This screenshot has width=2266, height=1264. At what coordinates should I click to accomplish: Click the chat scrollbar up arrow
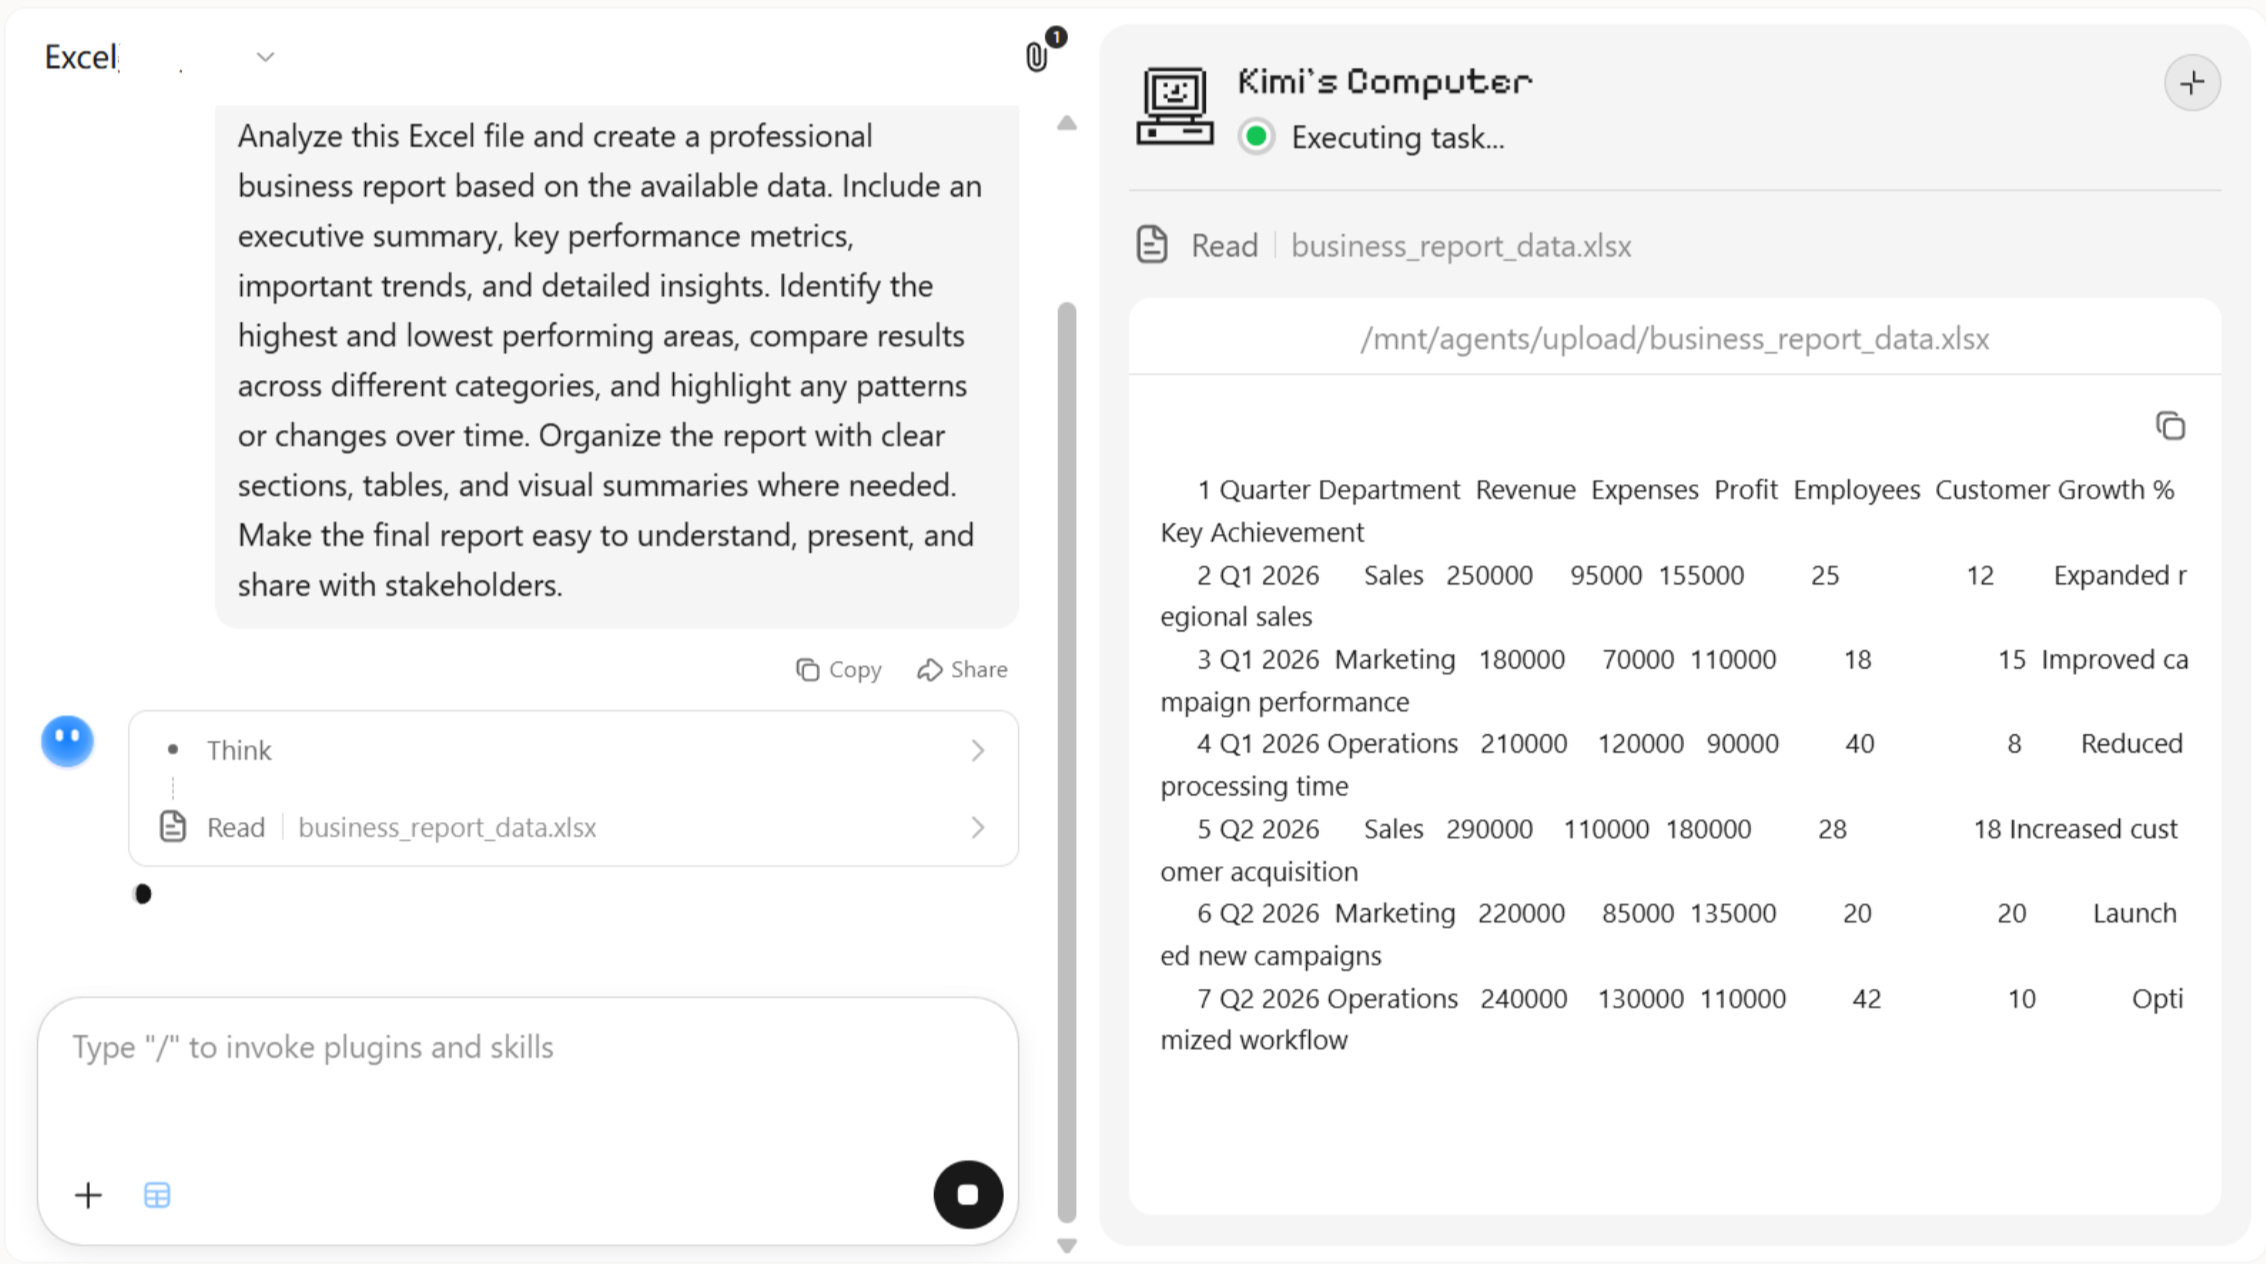pyautogui.click(x=1067, y=123)
